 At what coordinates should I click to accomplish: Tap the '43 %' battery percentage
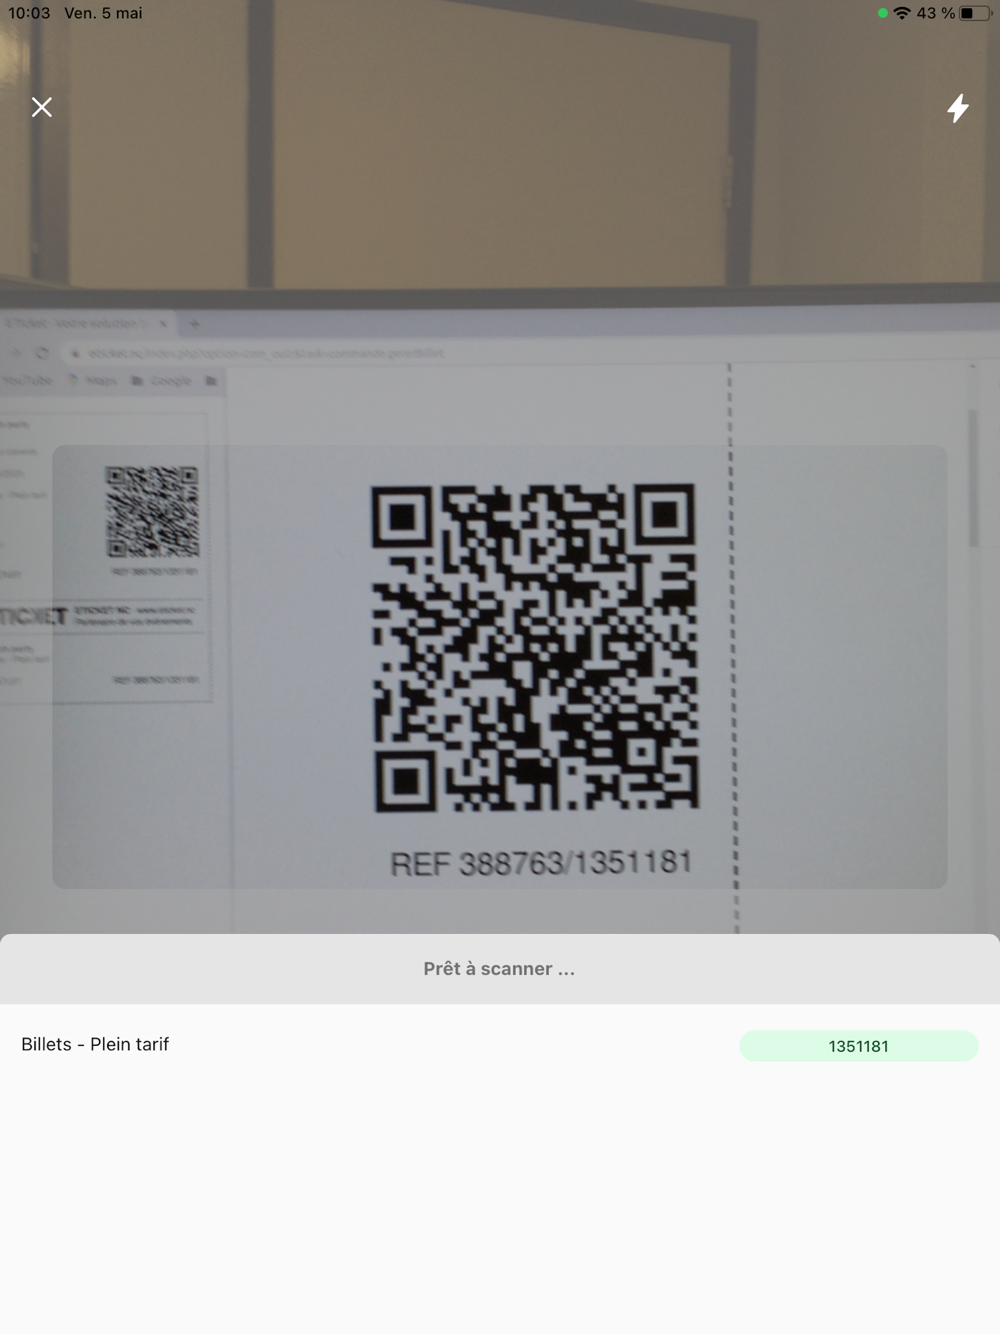tap(935, 13)
